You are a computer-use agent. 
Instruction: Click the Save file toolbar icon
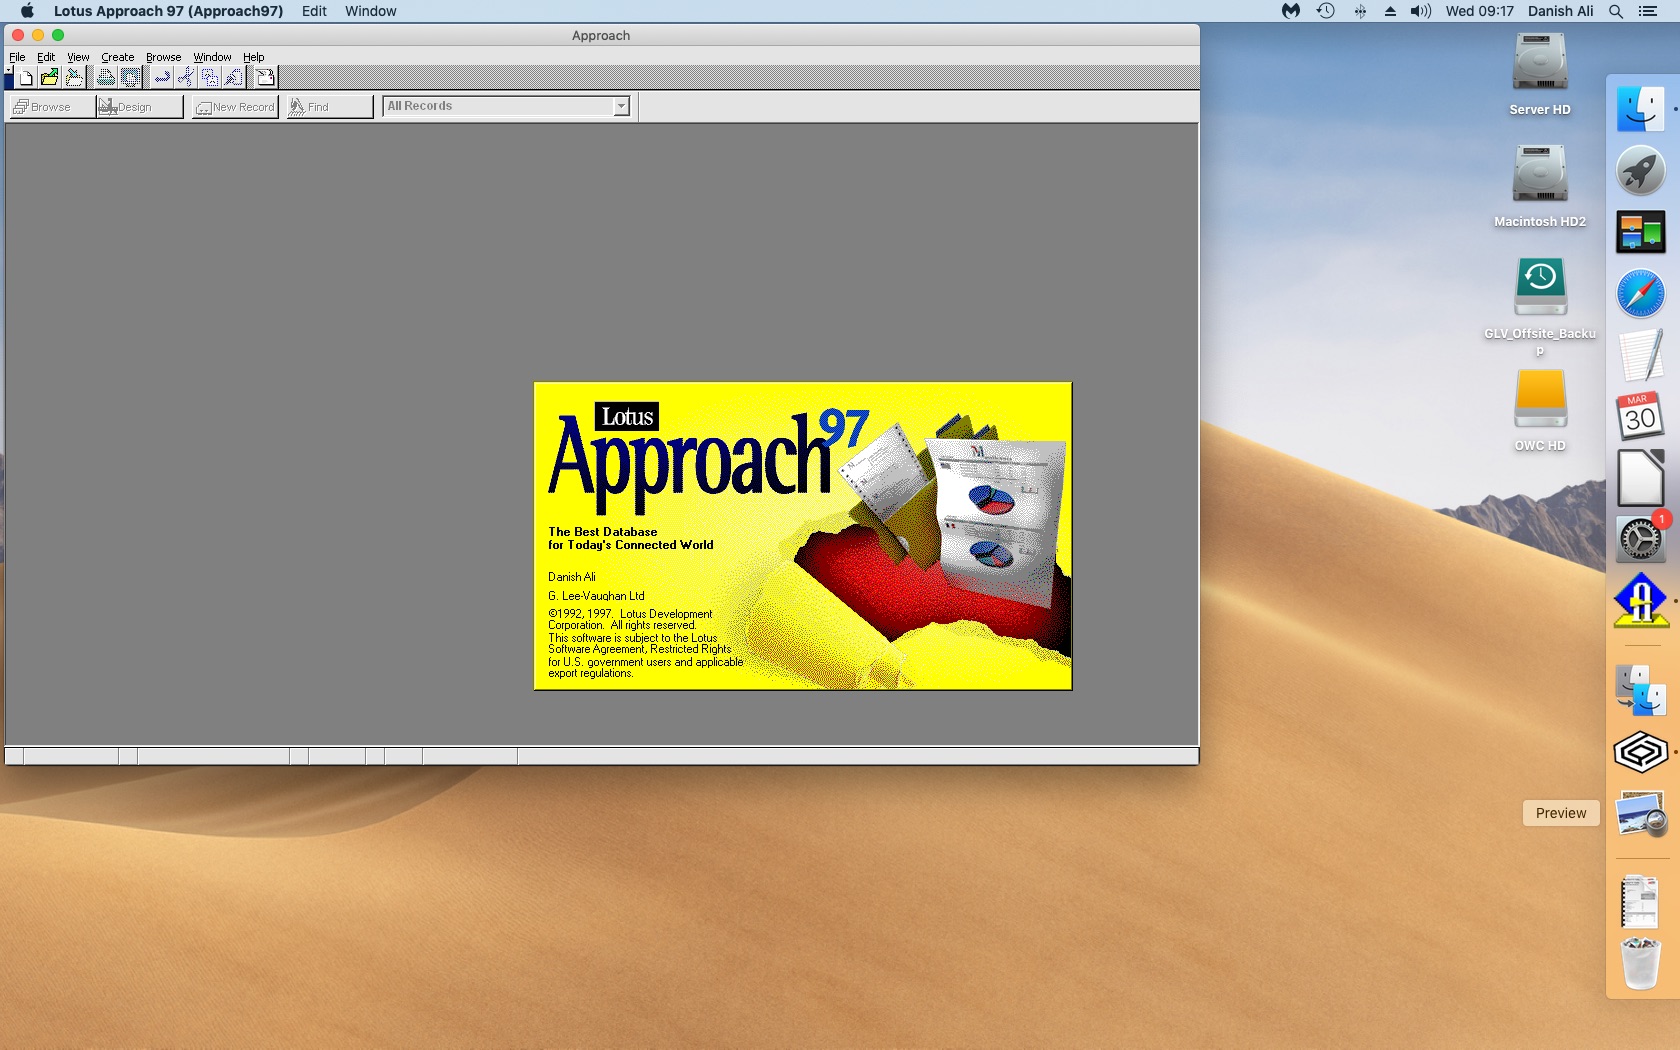[x=73, y=78]
